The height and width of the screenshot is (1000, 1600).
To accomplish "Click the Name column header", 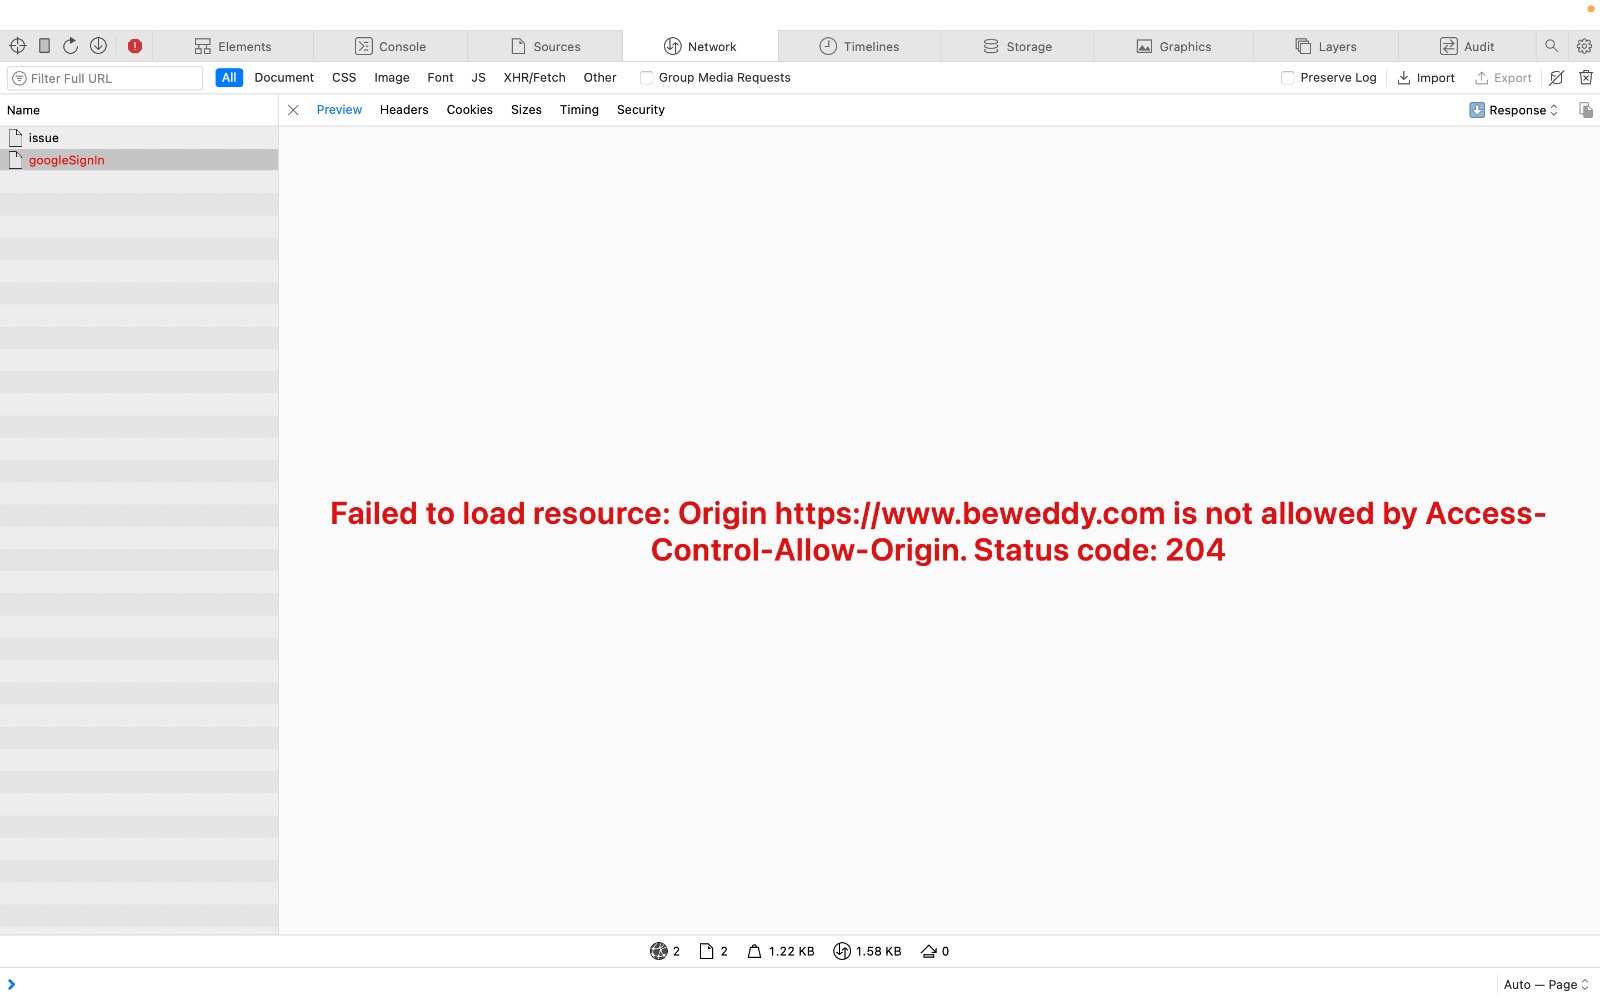I will [139, 110].
